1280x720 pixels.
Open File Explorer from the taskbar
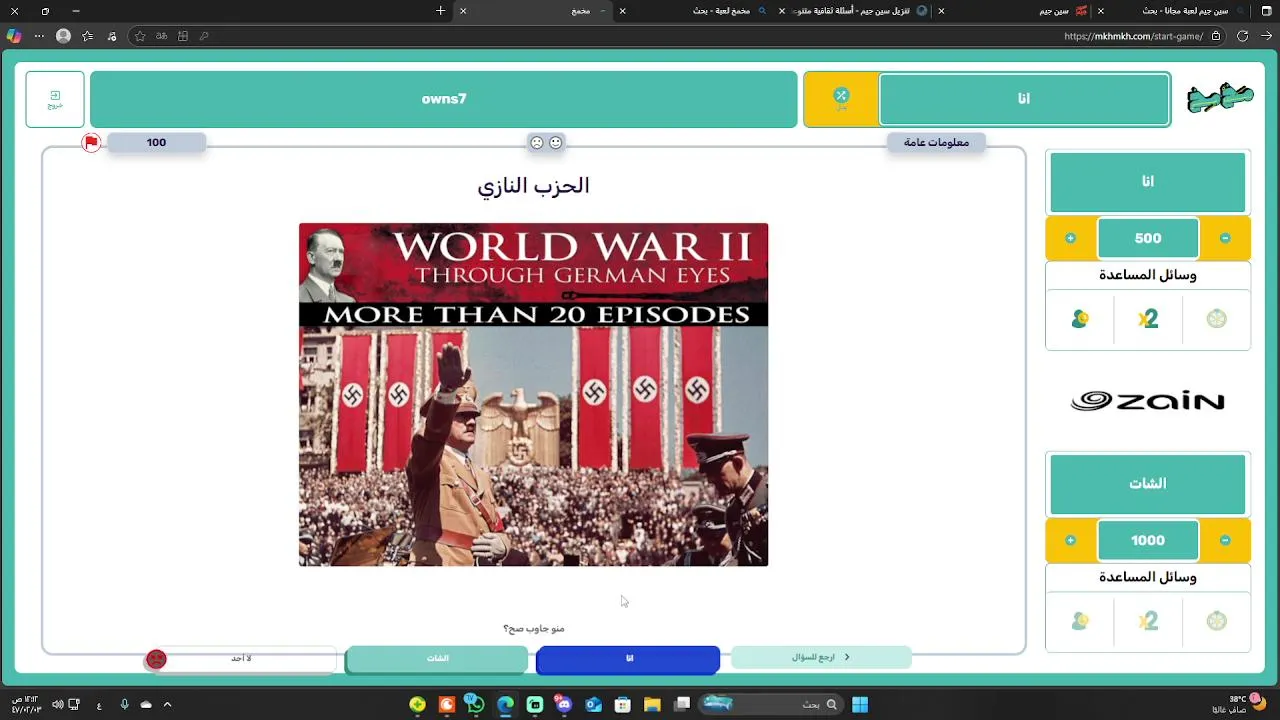pos(652,704)
